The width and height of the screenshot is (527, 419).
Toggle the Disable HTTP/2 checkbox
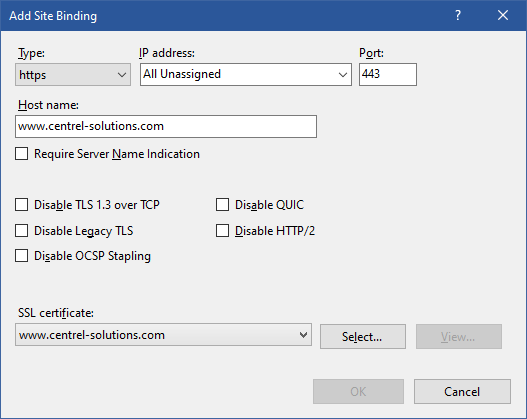click(x=222, y=231)
